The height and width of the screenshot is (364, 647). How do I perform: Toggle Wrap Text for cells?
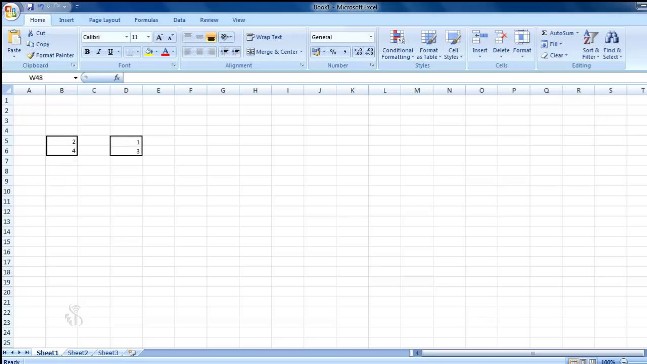(264, 37)
